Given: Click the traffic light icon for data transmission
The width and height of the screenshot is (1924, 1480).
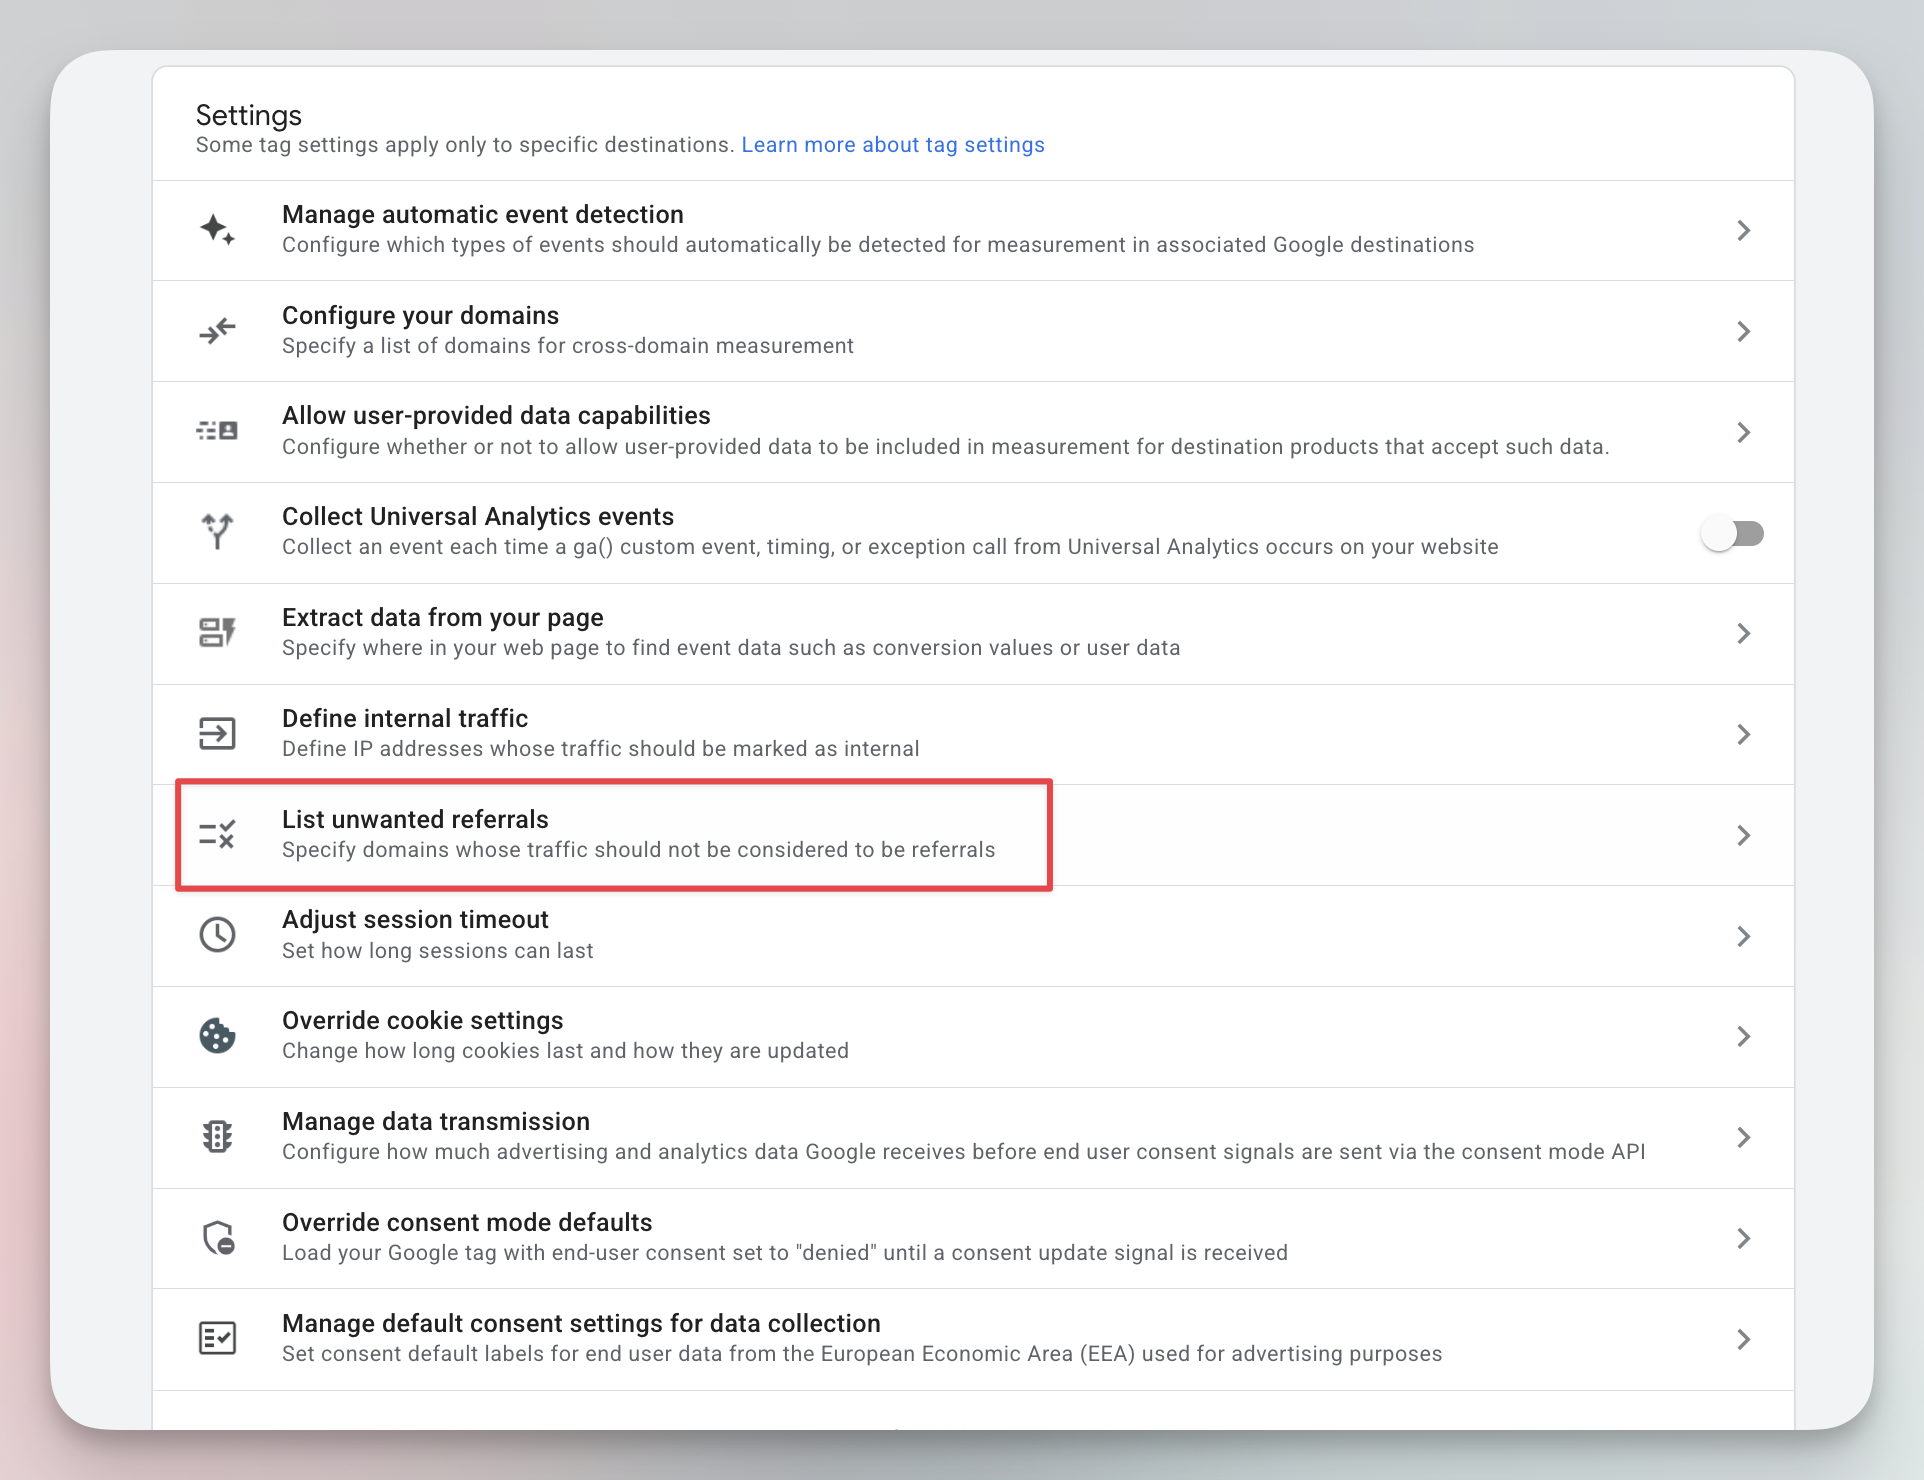Looking at the screenshot, I should tap(217, 1137).
